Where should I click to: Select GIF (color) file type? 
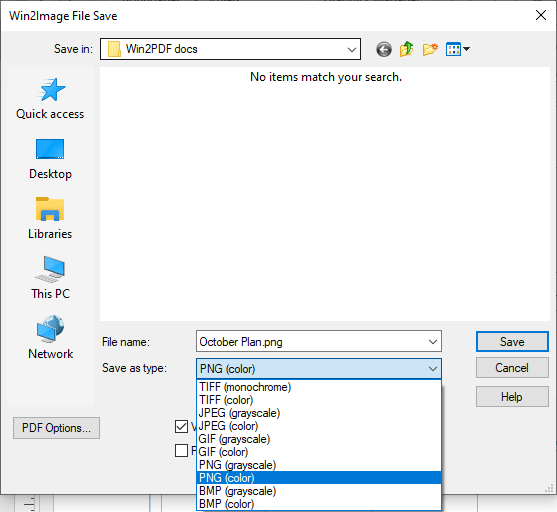(x=319, y=452)
